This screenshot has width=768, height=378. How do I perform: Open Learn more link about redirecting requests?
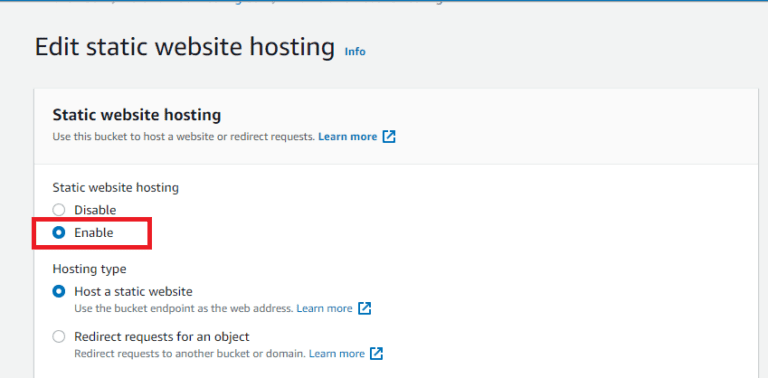click(336, 354)
